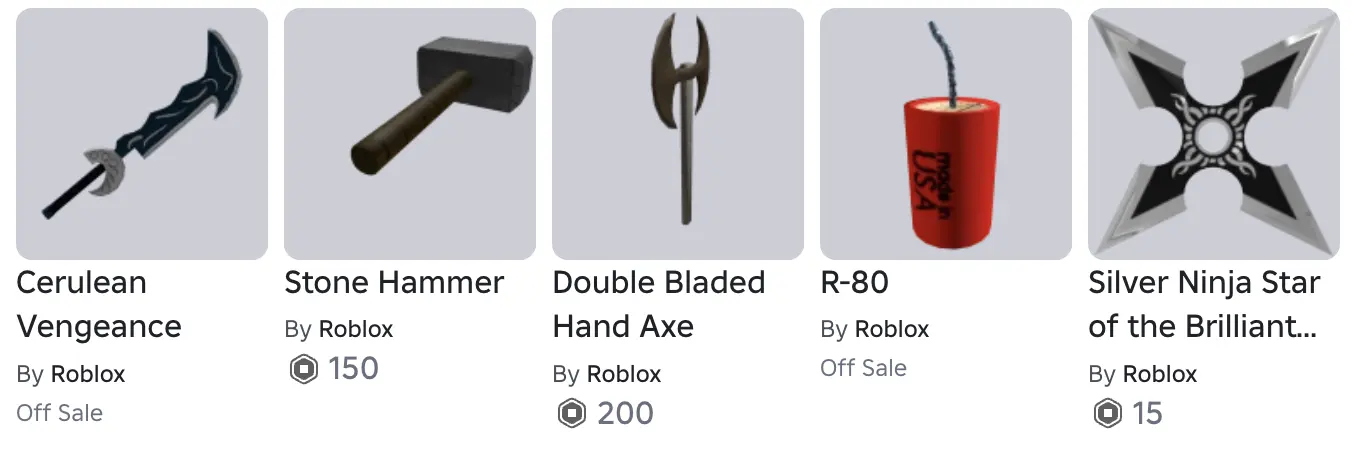This screenshot has width=1352, height=476.
Task: Open the Cerulean Vengeance title link
Action: click(99, 305)
